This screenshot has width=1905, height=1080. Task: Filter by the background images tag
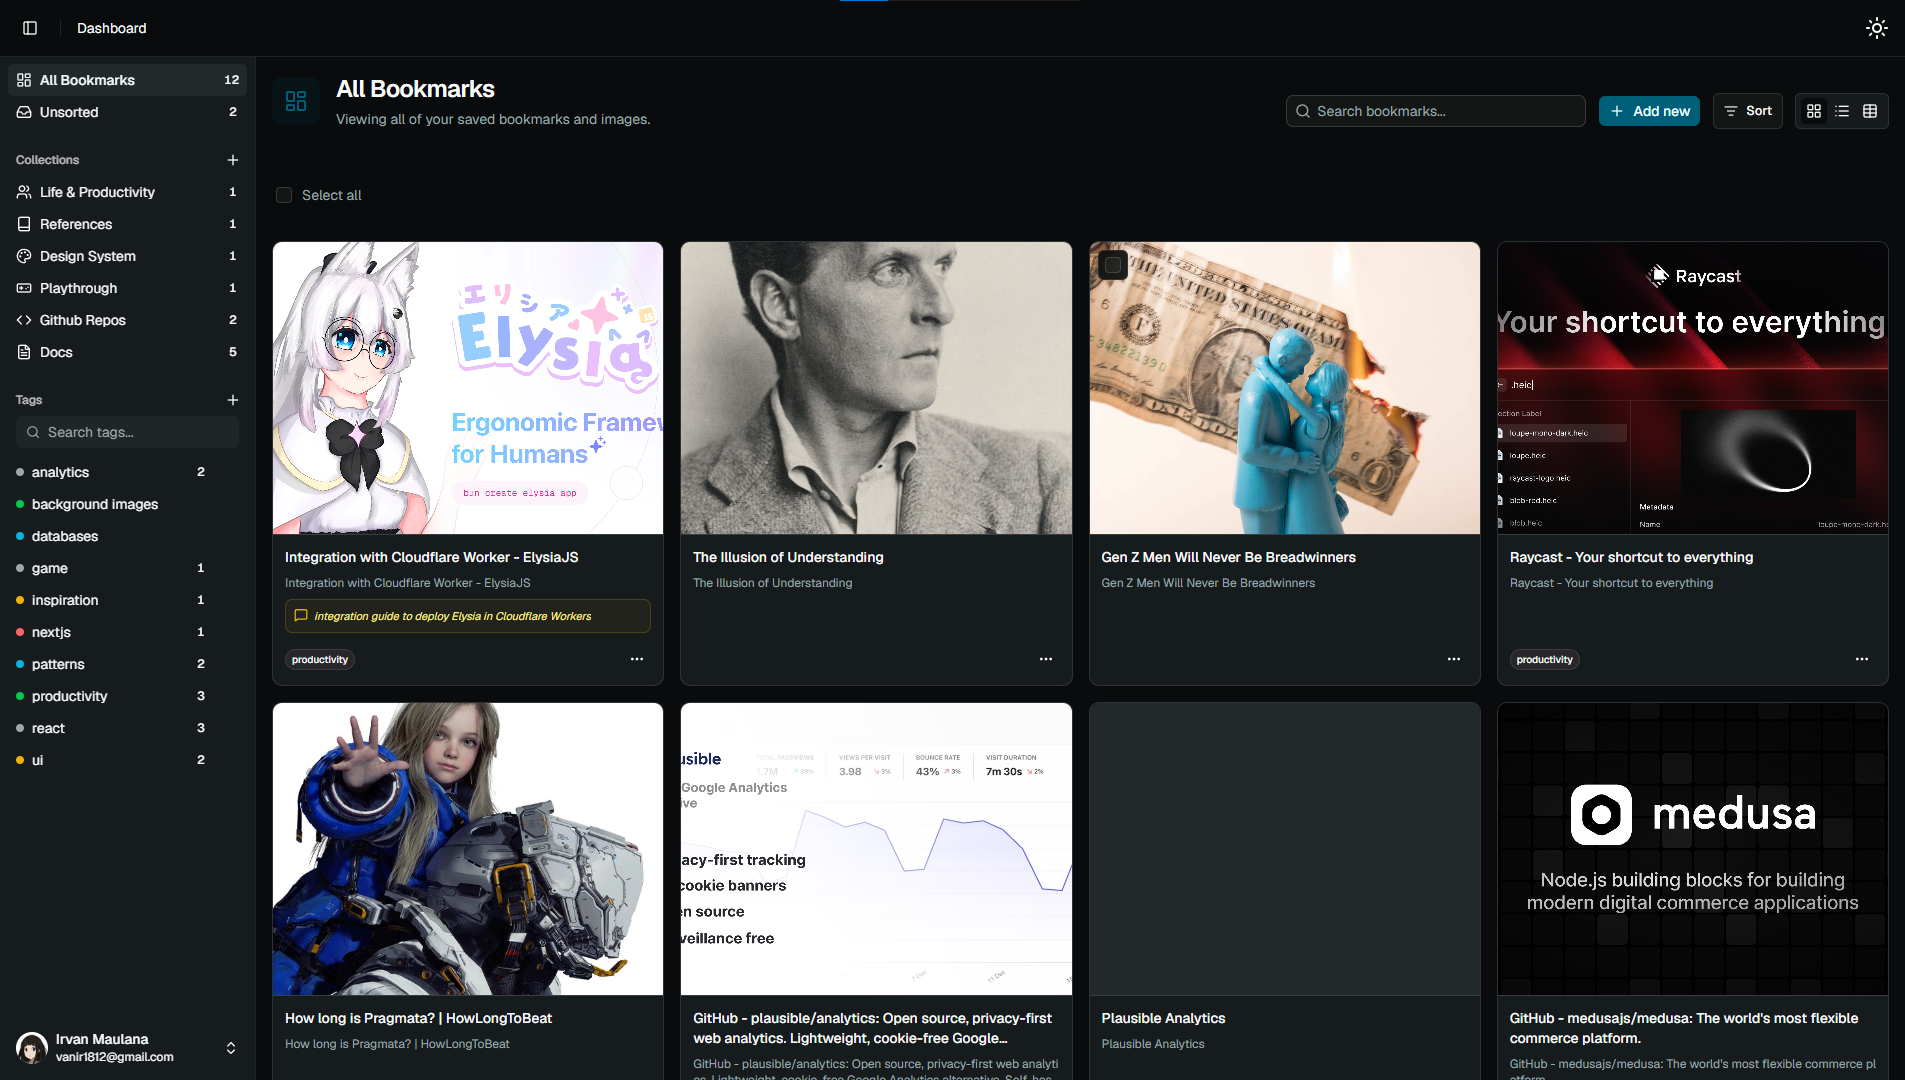[112, 504]
